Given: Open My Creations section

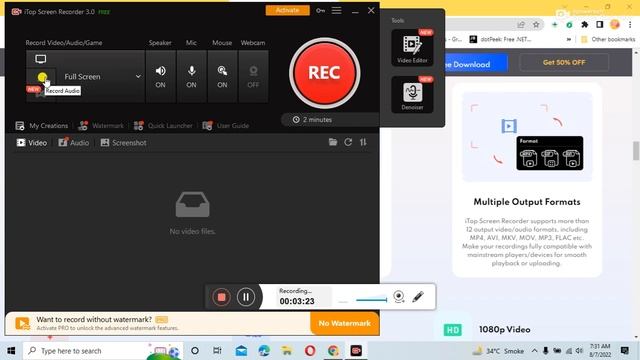Looking at the screenshot, I should coord(42,126).
